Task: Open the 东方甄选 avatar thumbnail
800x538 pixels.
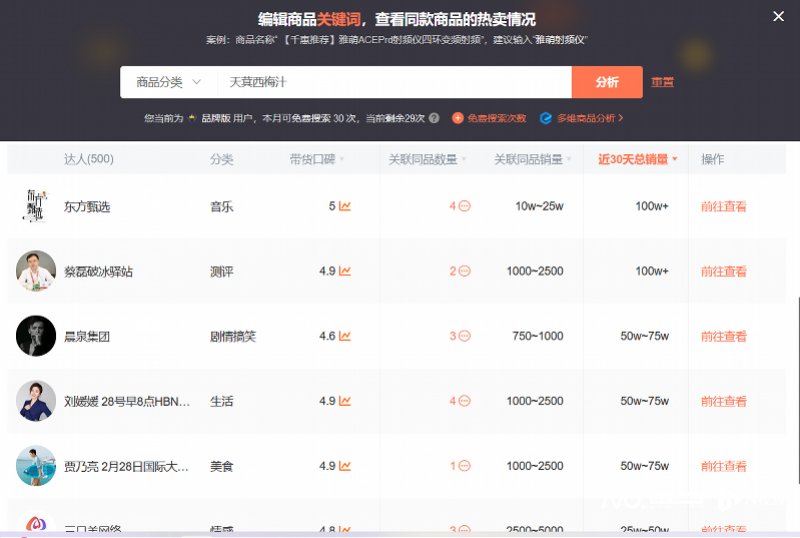Action: point(36,206)
